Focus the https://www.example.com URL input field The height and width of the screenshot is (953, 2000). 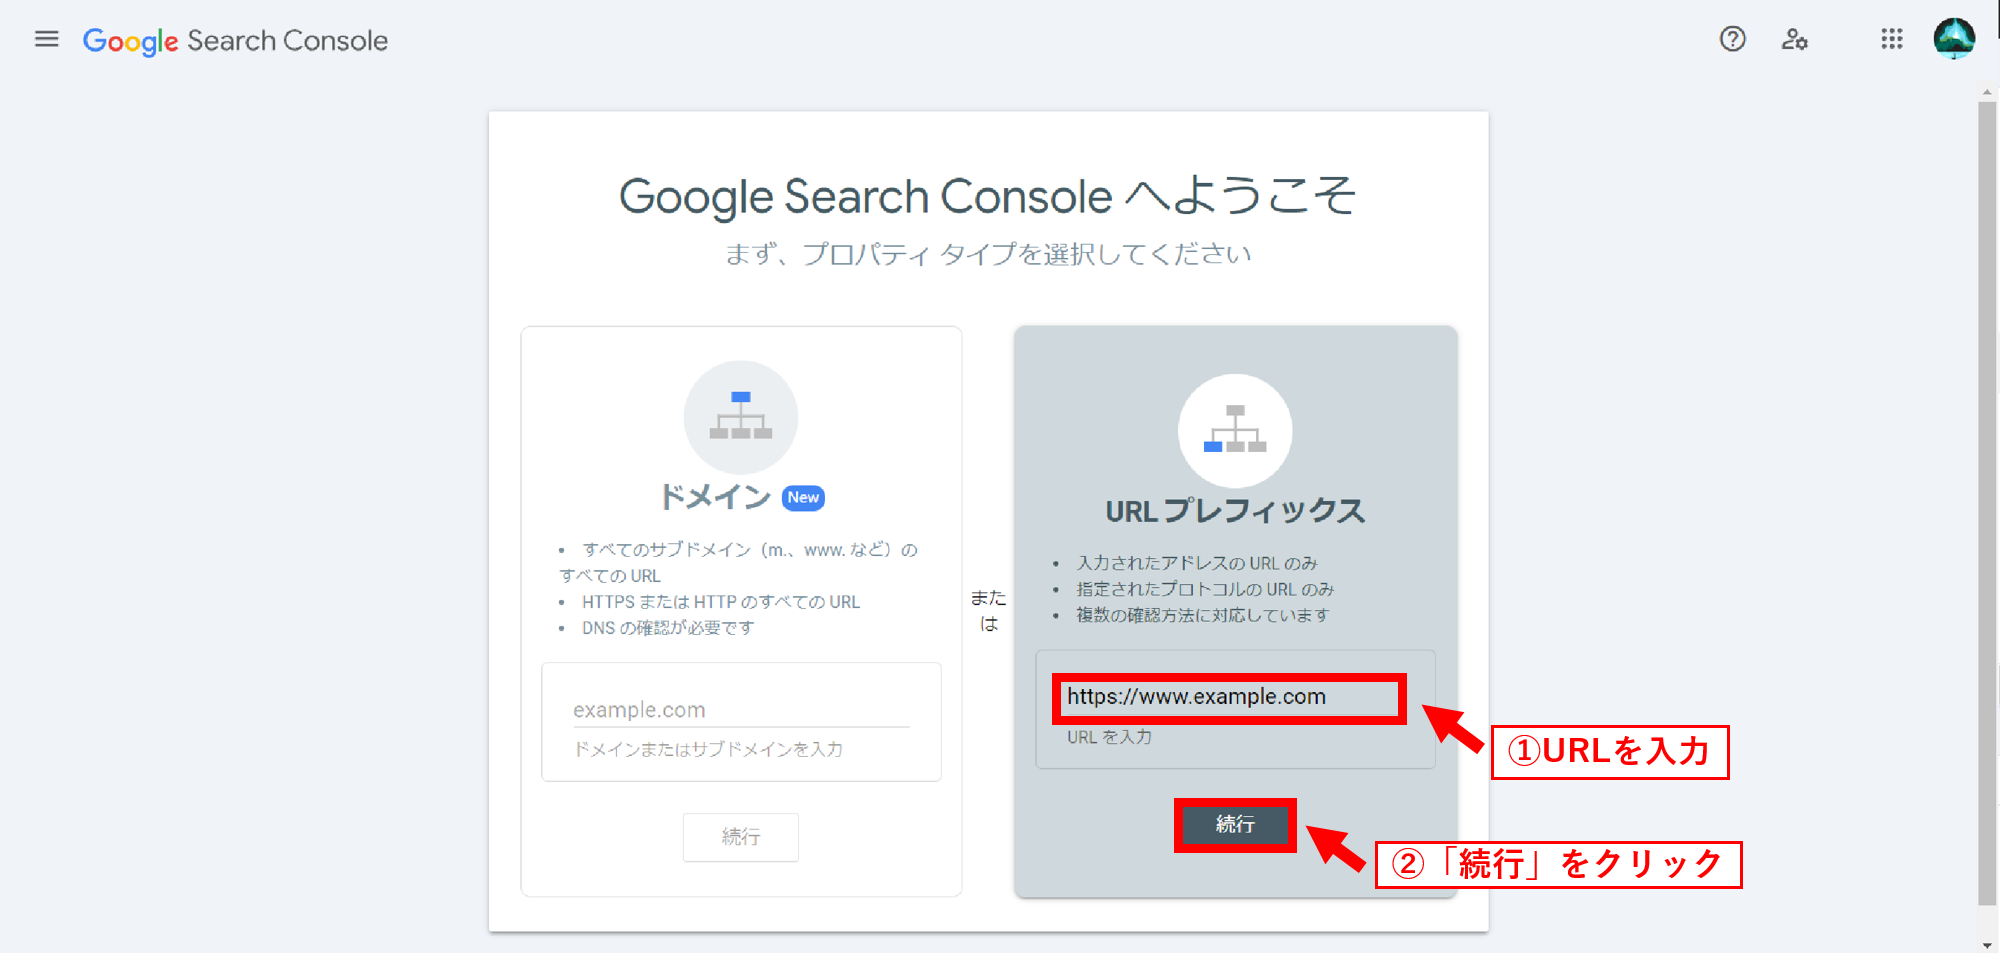click(x=1229, y=697)
